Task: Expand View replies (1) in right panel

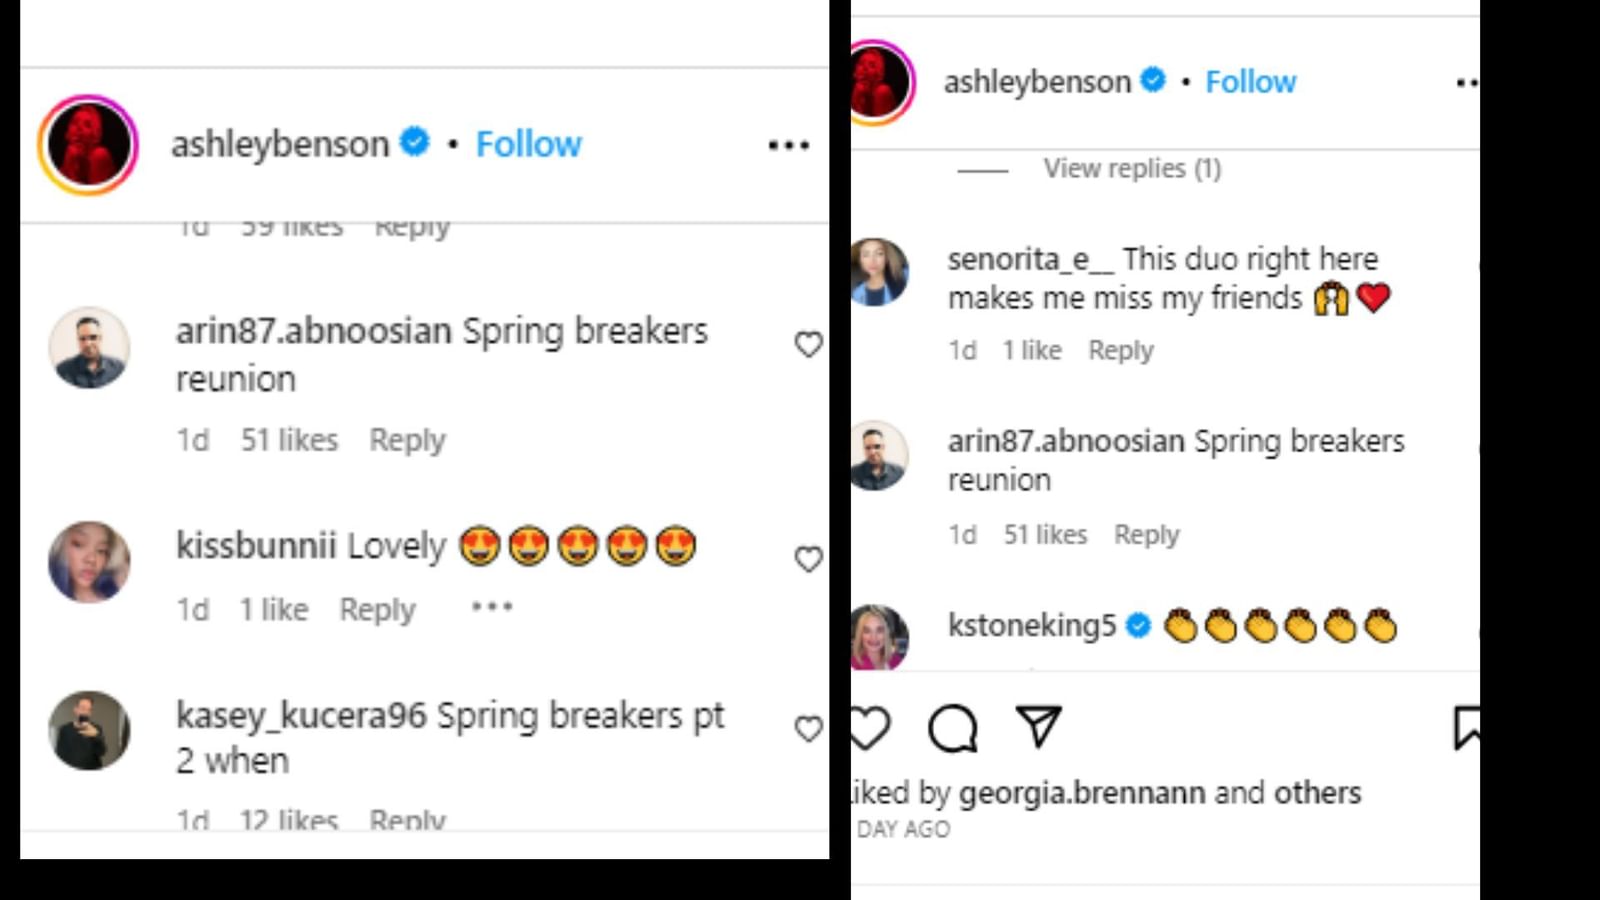Action: pos(1132,168)
